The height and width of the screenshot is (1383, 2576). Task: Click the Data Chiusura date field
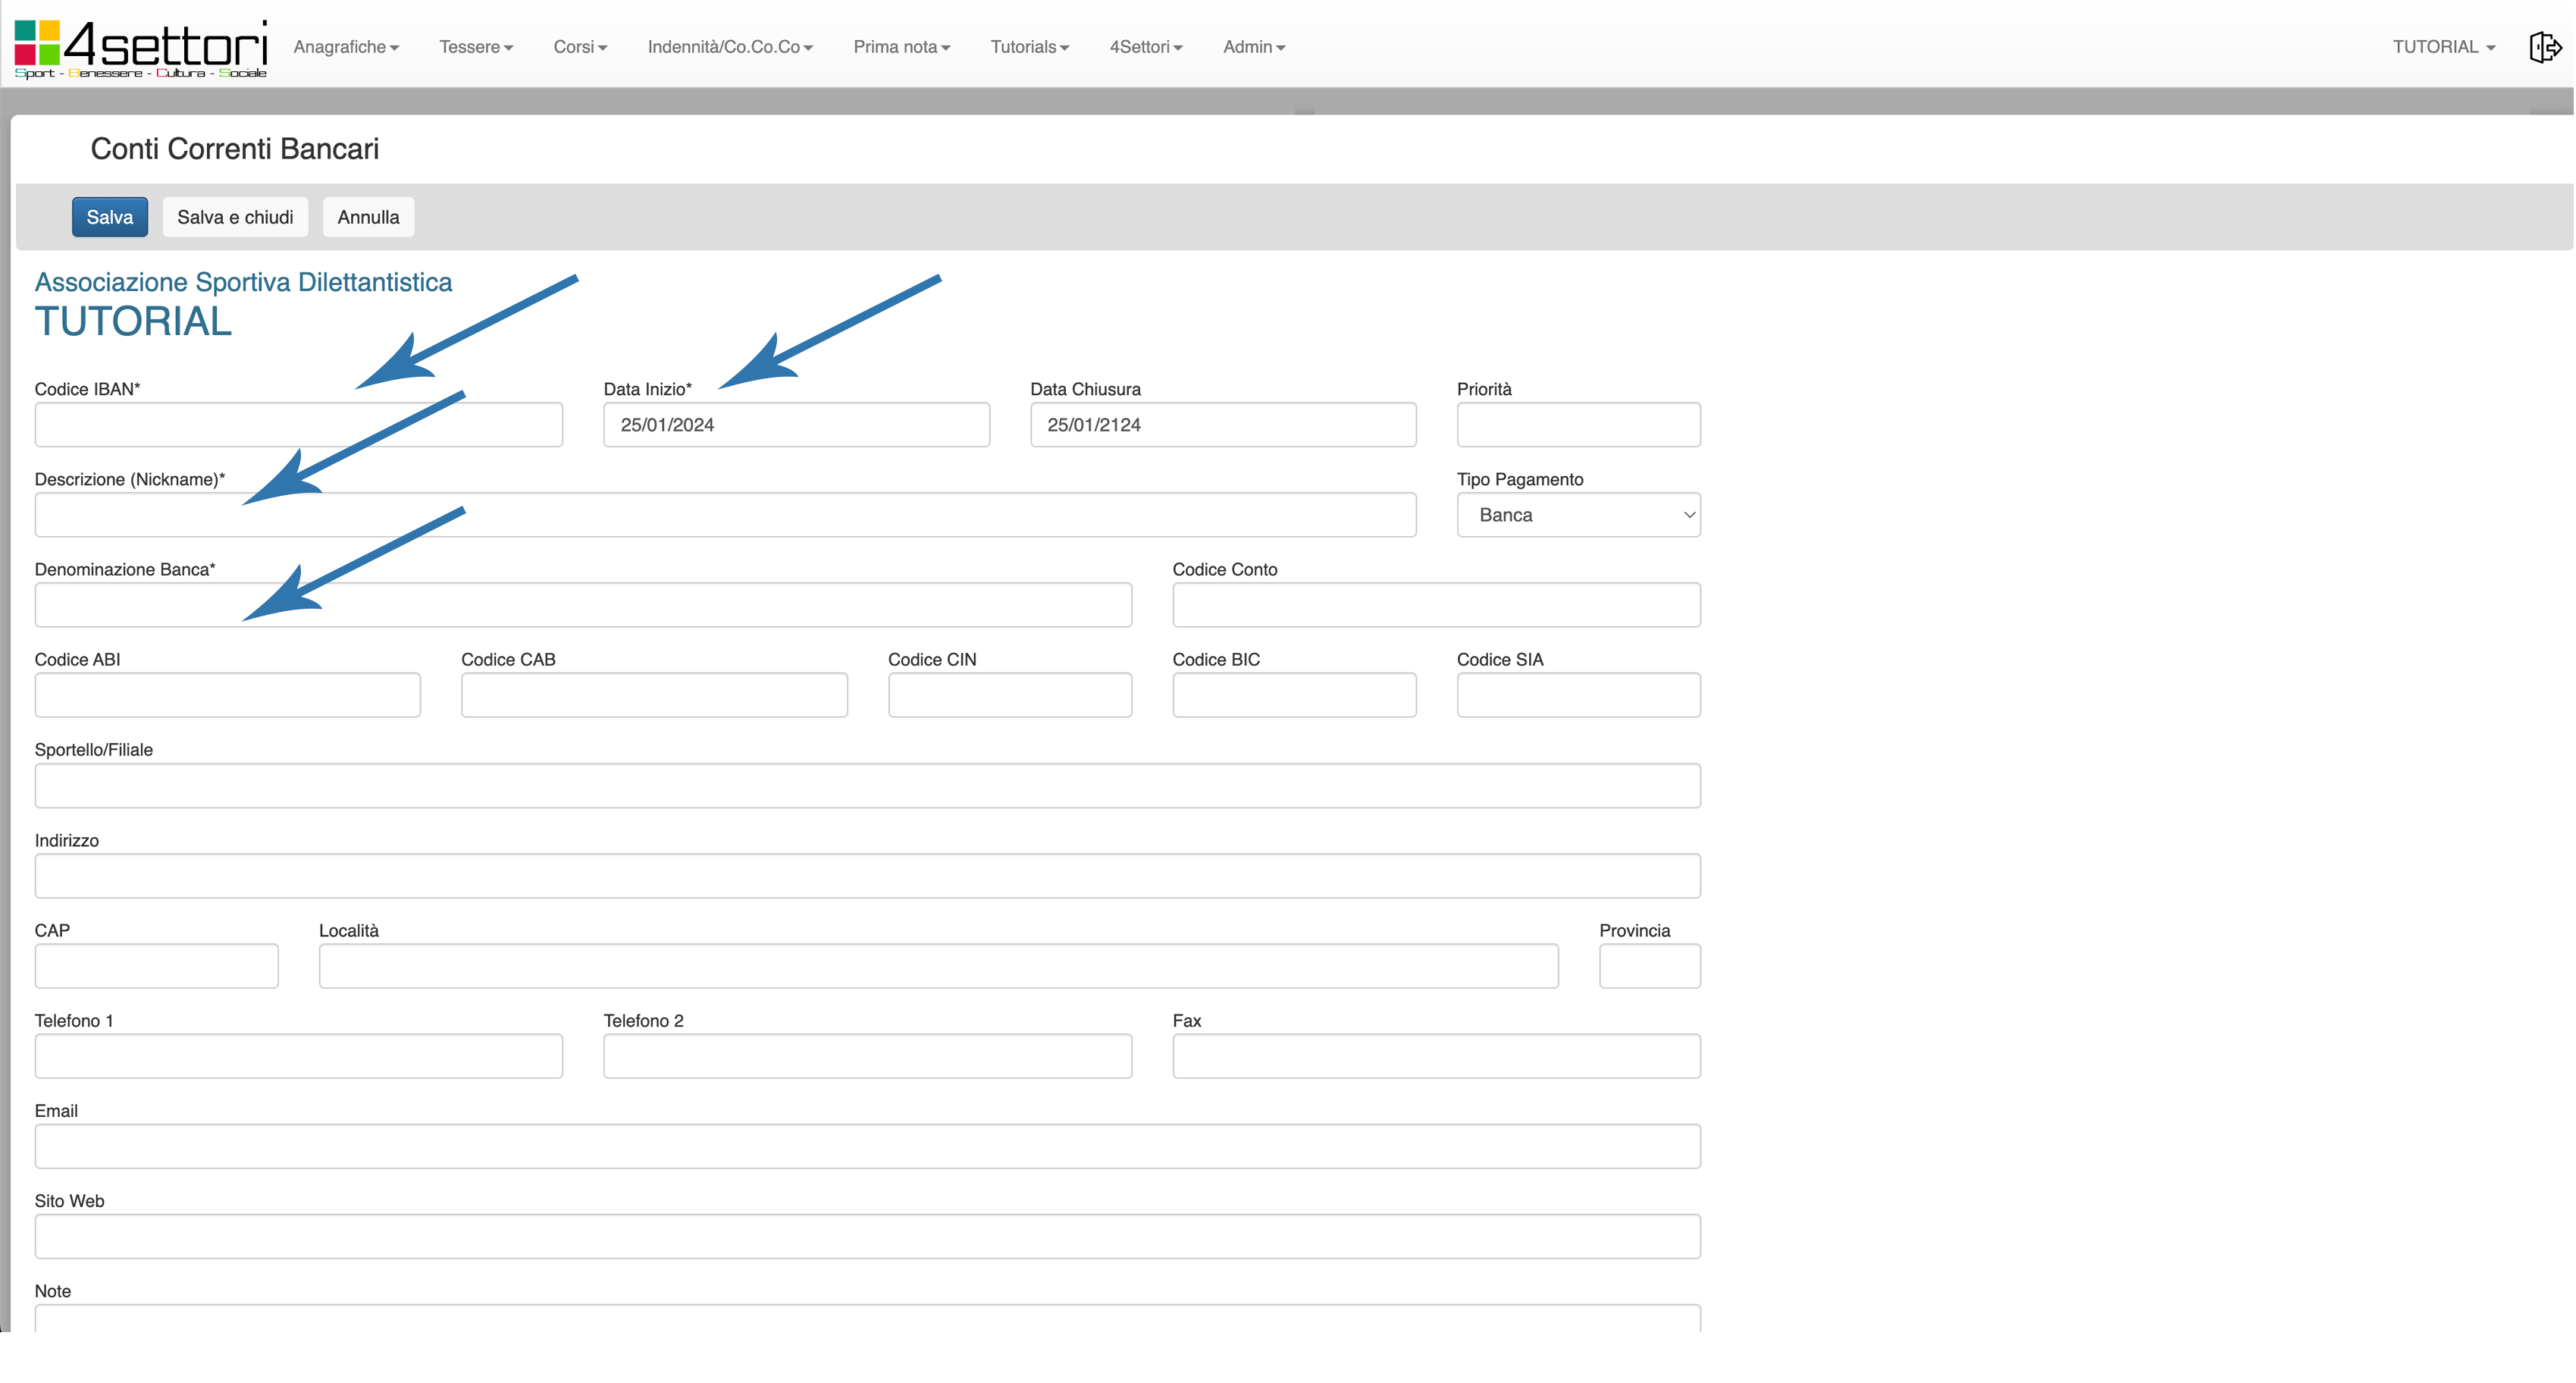pyautogui.click(x=1222, y=425)
